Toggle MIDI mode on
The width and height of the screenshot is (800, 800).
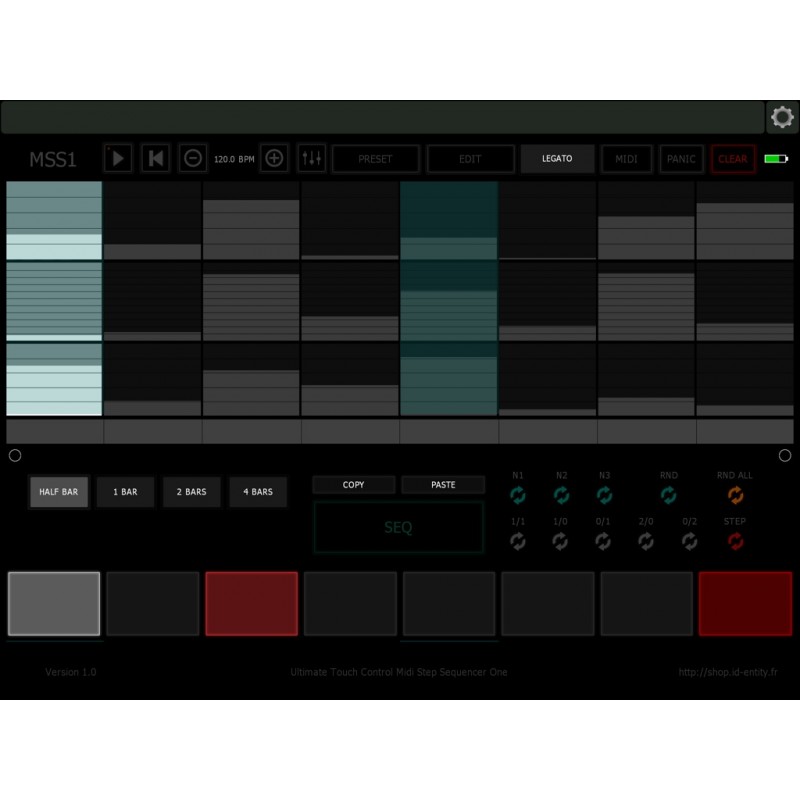pyautogui.click(x=626, y=158)
